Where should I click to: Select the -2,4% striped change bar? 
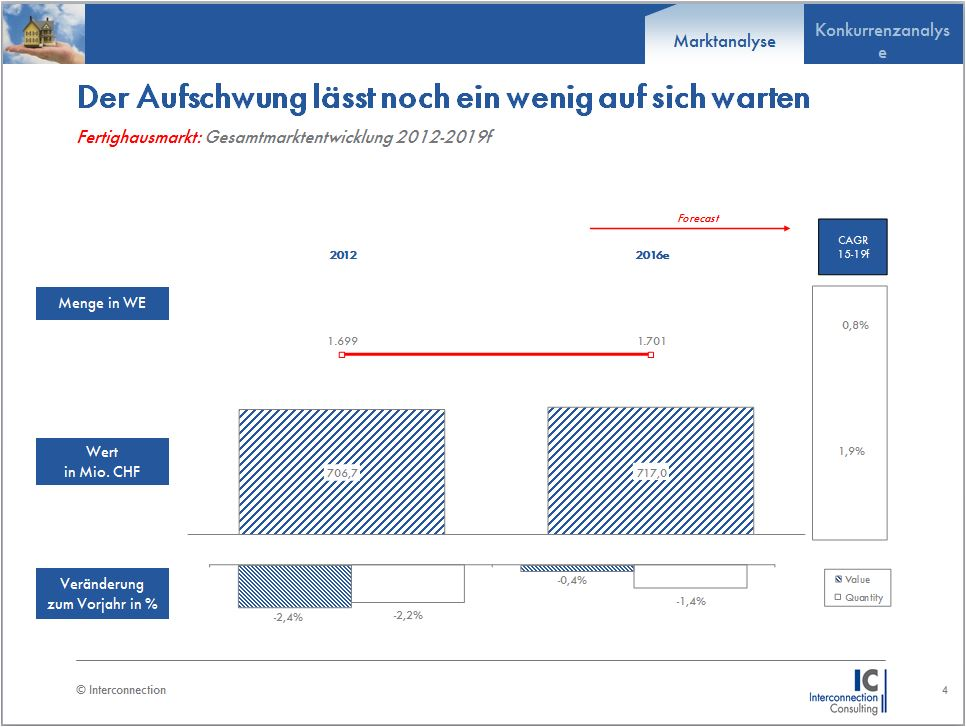click(x=295, y=586)
